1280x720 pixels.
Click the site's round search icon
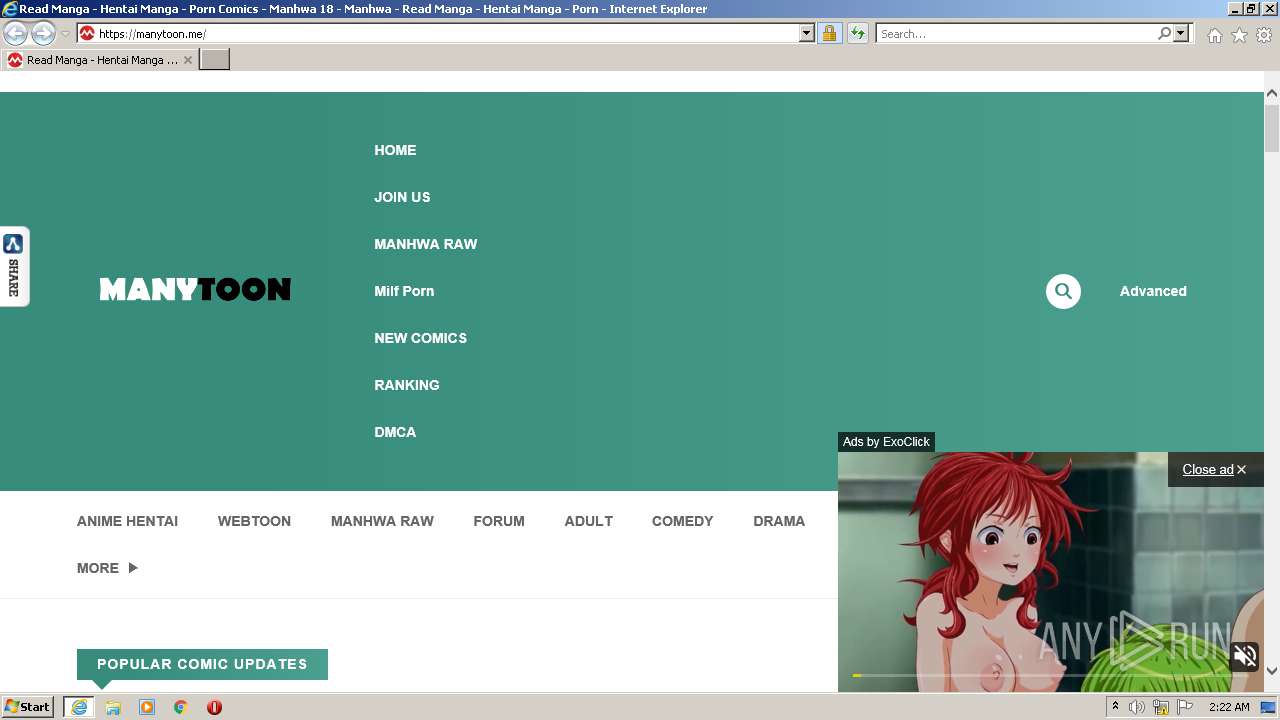(1063, 291)
